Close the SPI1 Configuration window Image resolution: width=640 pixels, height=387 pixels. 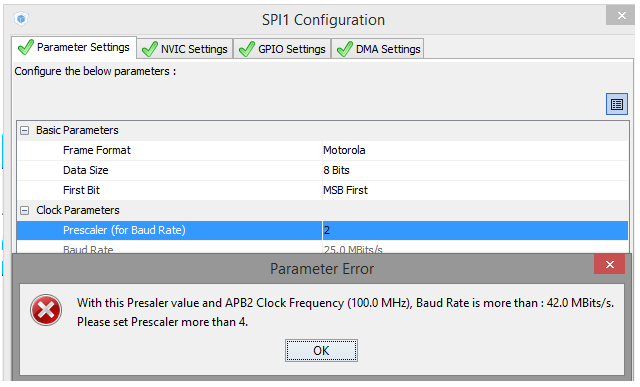(621, 16)
